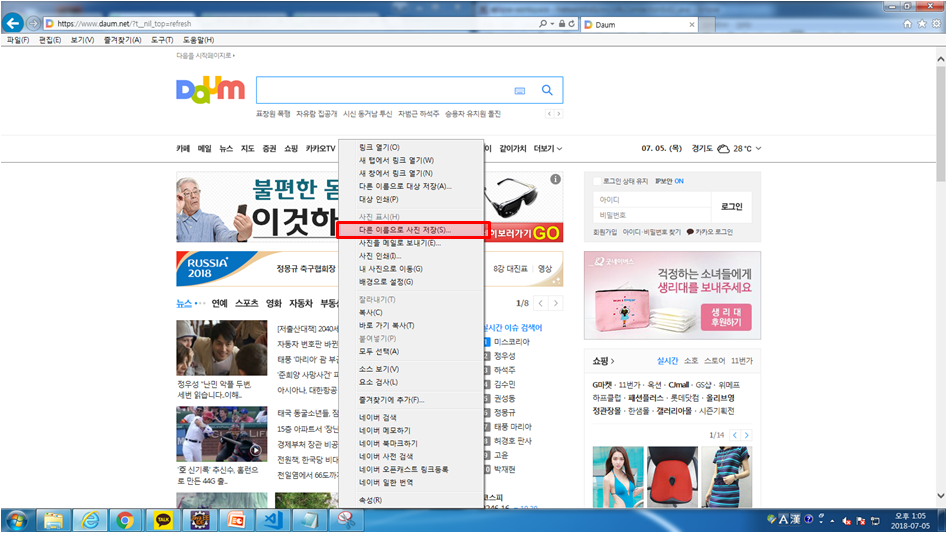Click vertical scrollbar down arrow
This screenshot has height=533, width=947.
click(x=940, y=496)
